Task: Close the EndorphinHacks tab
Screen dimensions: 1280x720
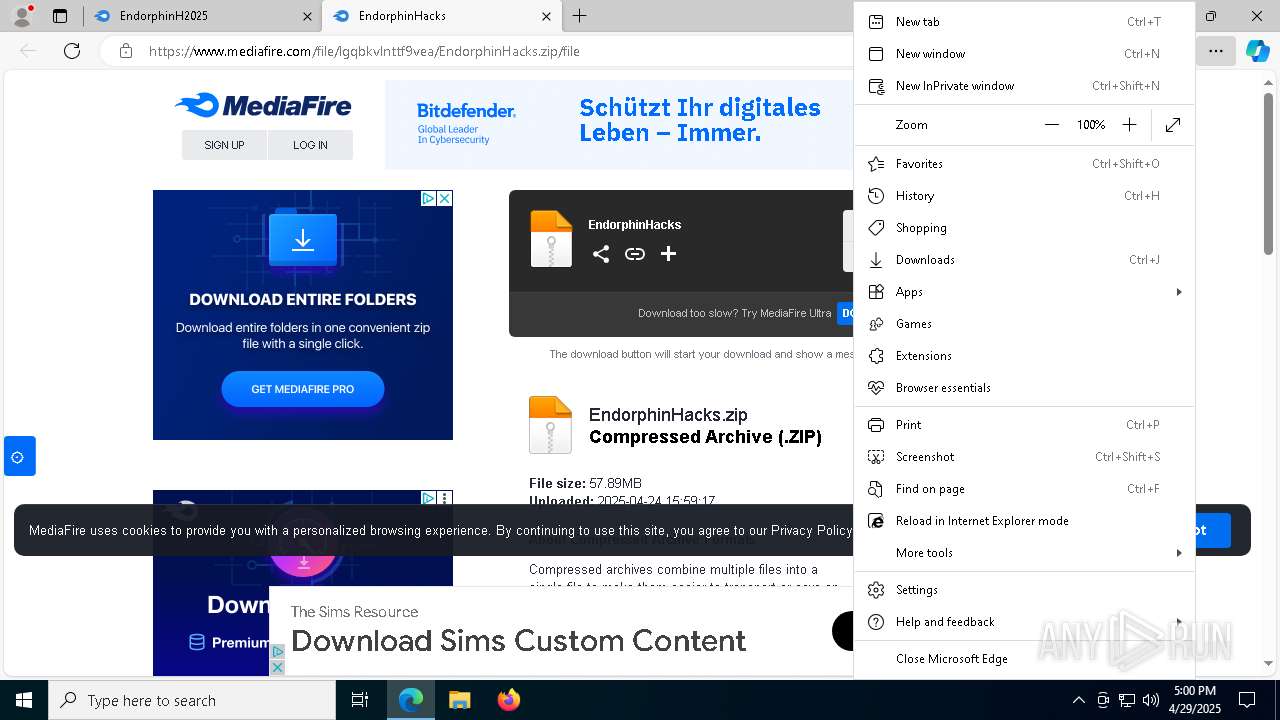Action: click(546, 16)
